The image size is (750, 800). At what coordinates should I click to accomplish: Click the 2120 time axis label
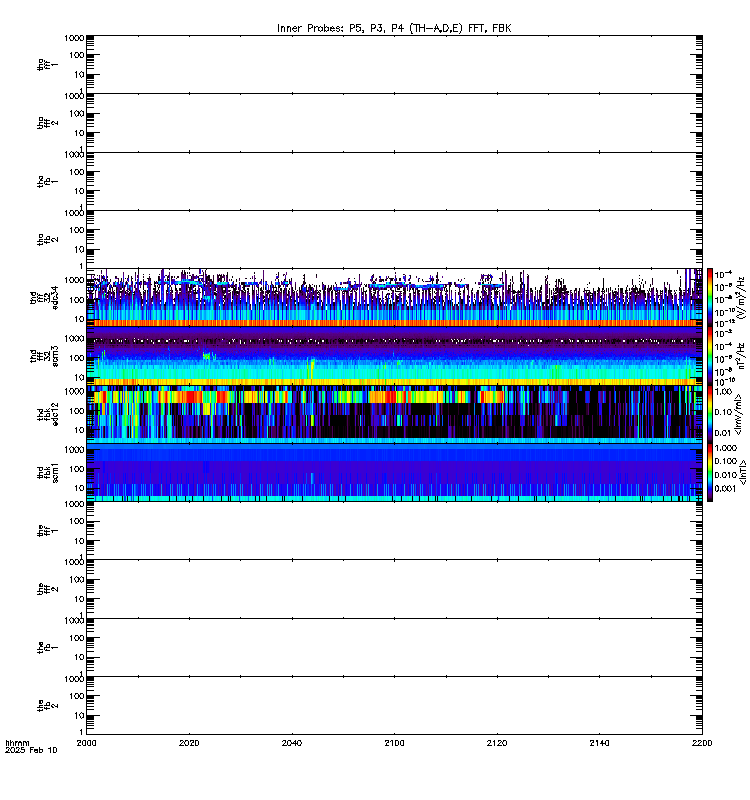[x=497, y=743]
